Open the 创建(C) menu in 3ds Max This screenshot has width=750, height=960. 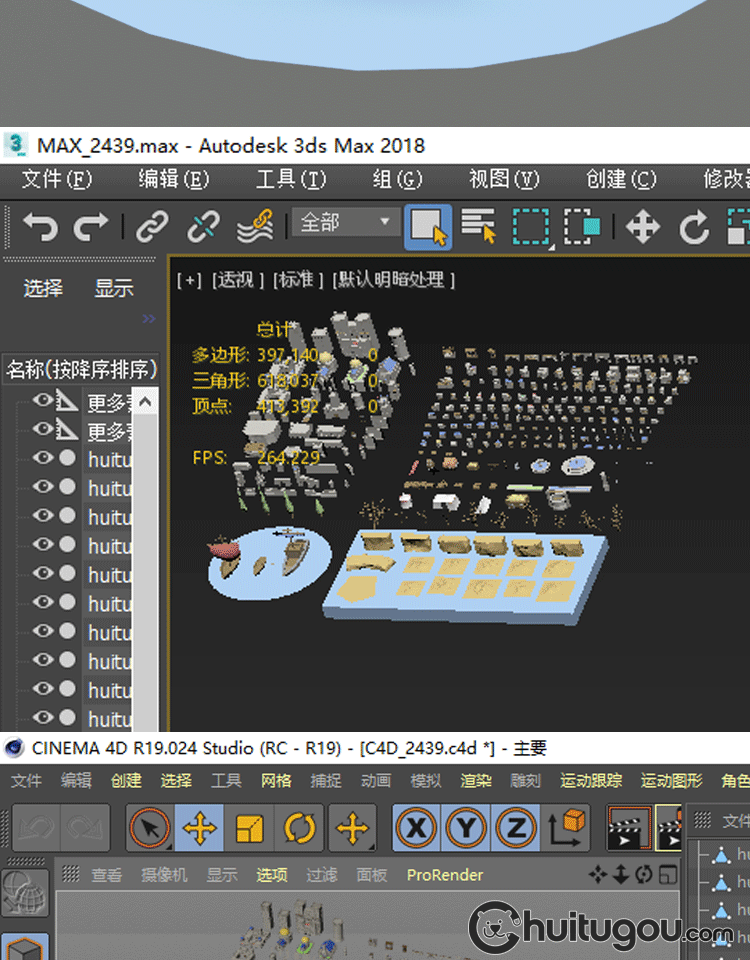(x=621, y=179)
